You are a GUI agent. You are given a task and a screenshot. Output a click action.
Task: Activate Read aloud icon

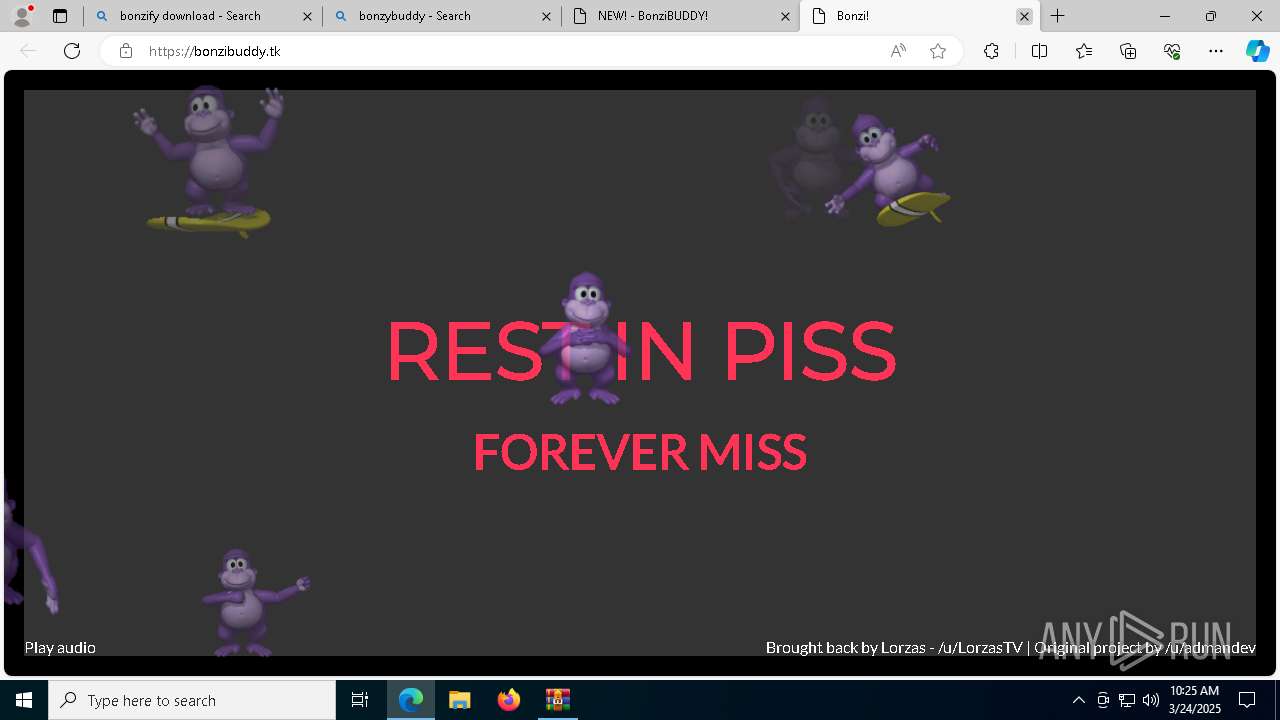pos(898,51)
